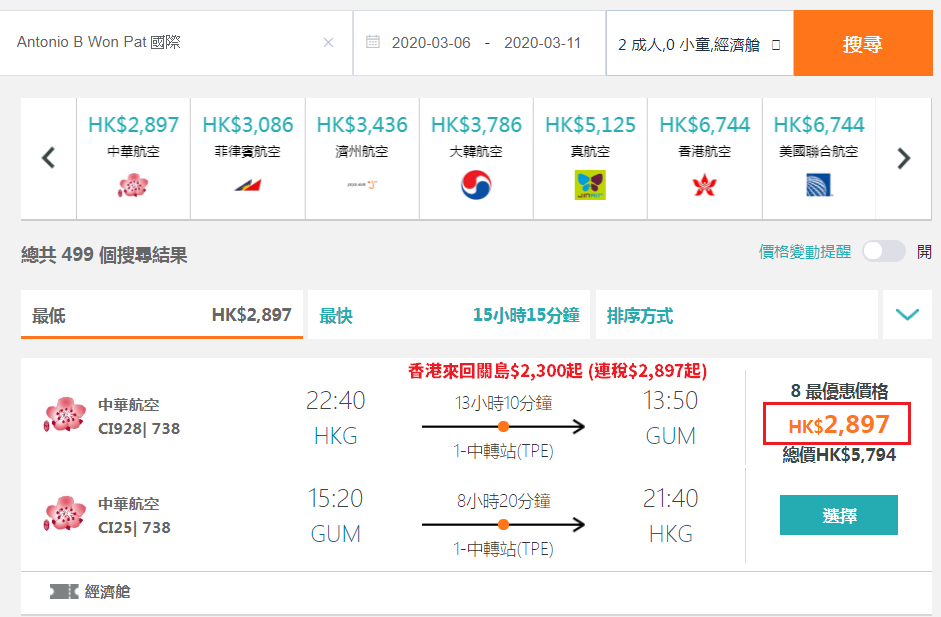Image resolution: width=941 pixels, height=617 pixels.
Task: Select the 美國聯合航空 HK$6,744 airline card
Action: point(819,158)
